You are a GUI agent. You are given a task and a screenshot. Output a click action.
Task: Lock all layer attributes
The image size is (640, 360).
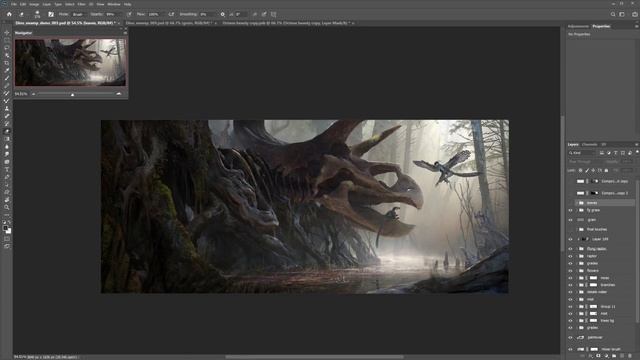click(x=607, y=170)
